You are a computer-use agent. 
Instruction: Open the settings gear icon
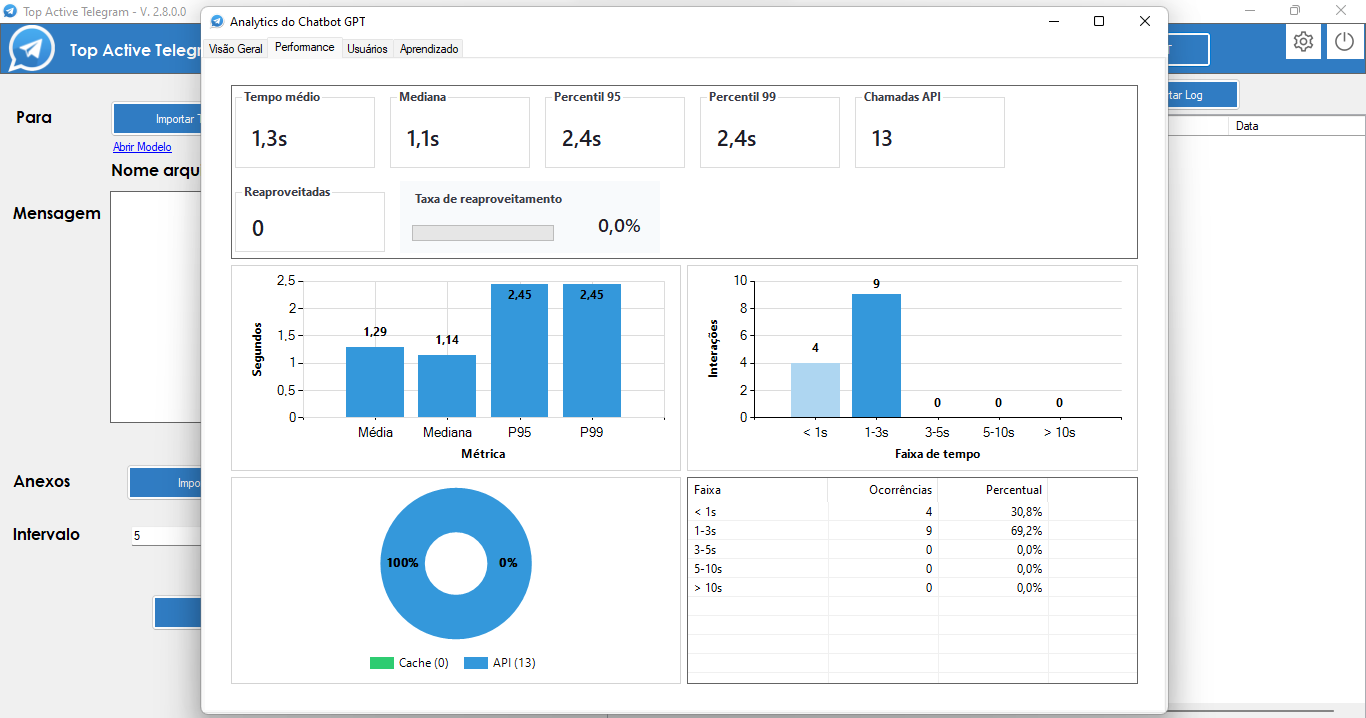pos(1303,42)
